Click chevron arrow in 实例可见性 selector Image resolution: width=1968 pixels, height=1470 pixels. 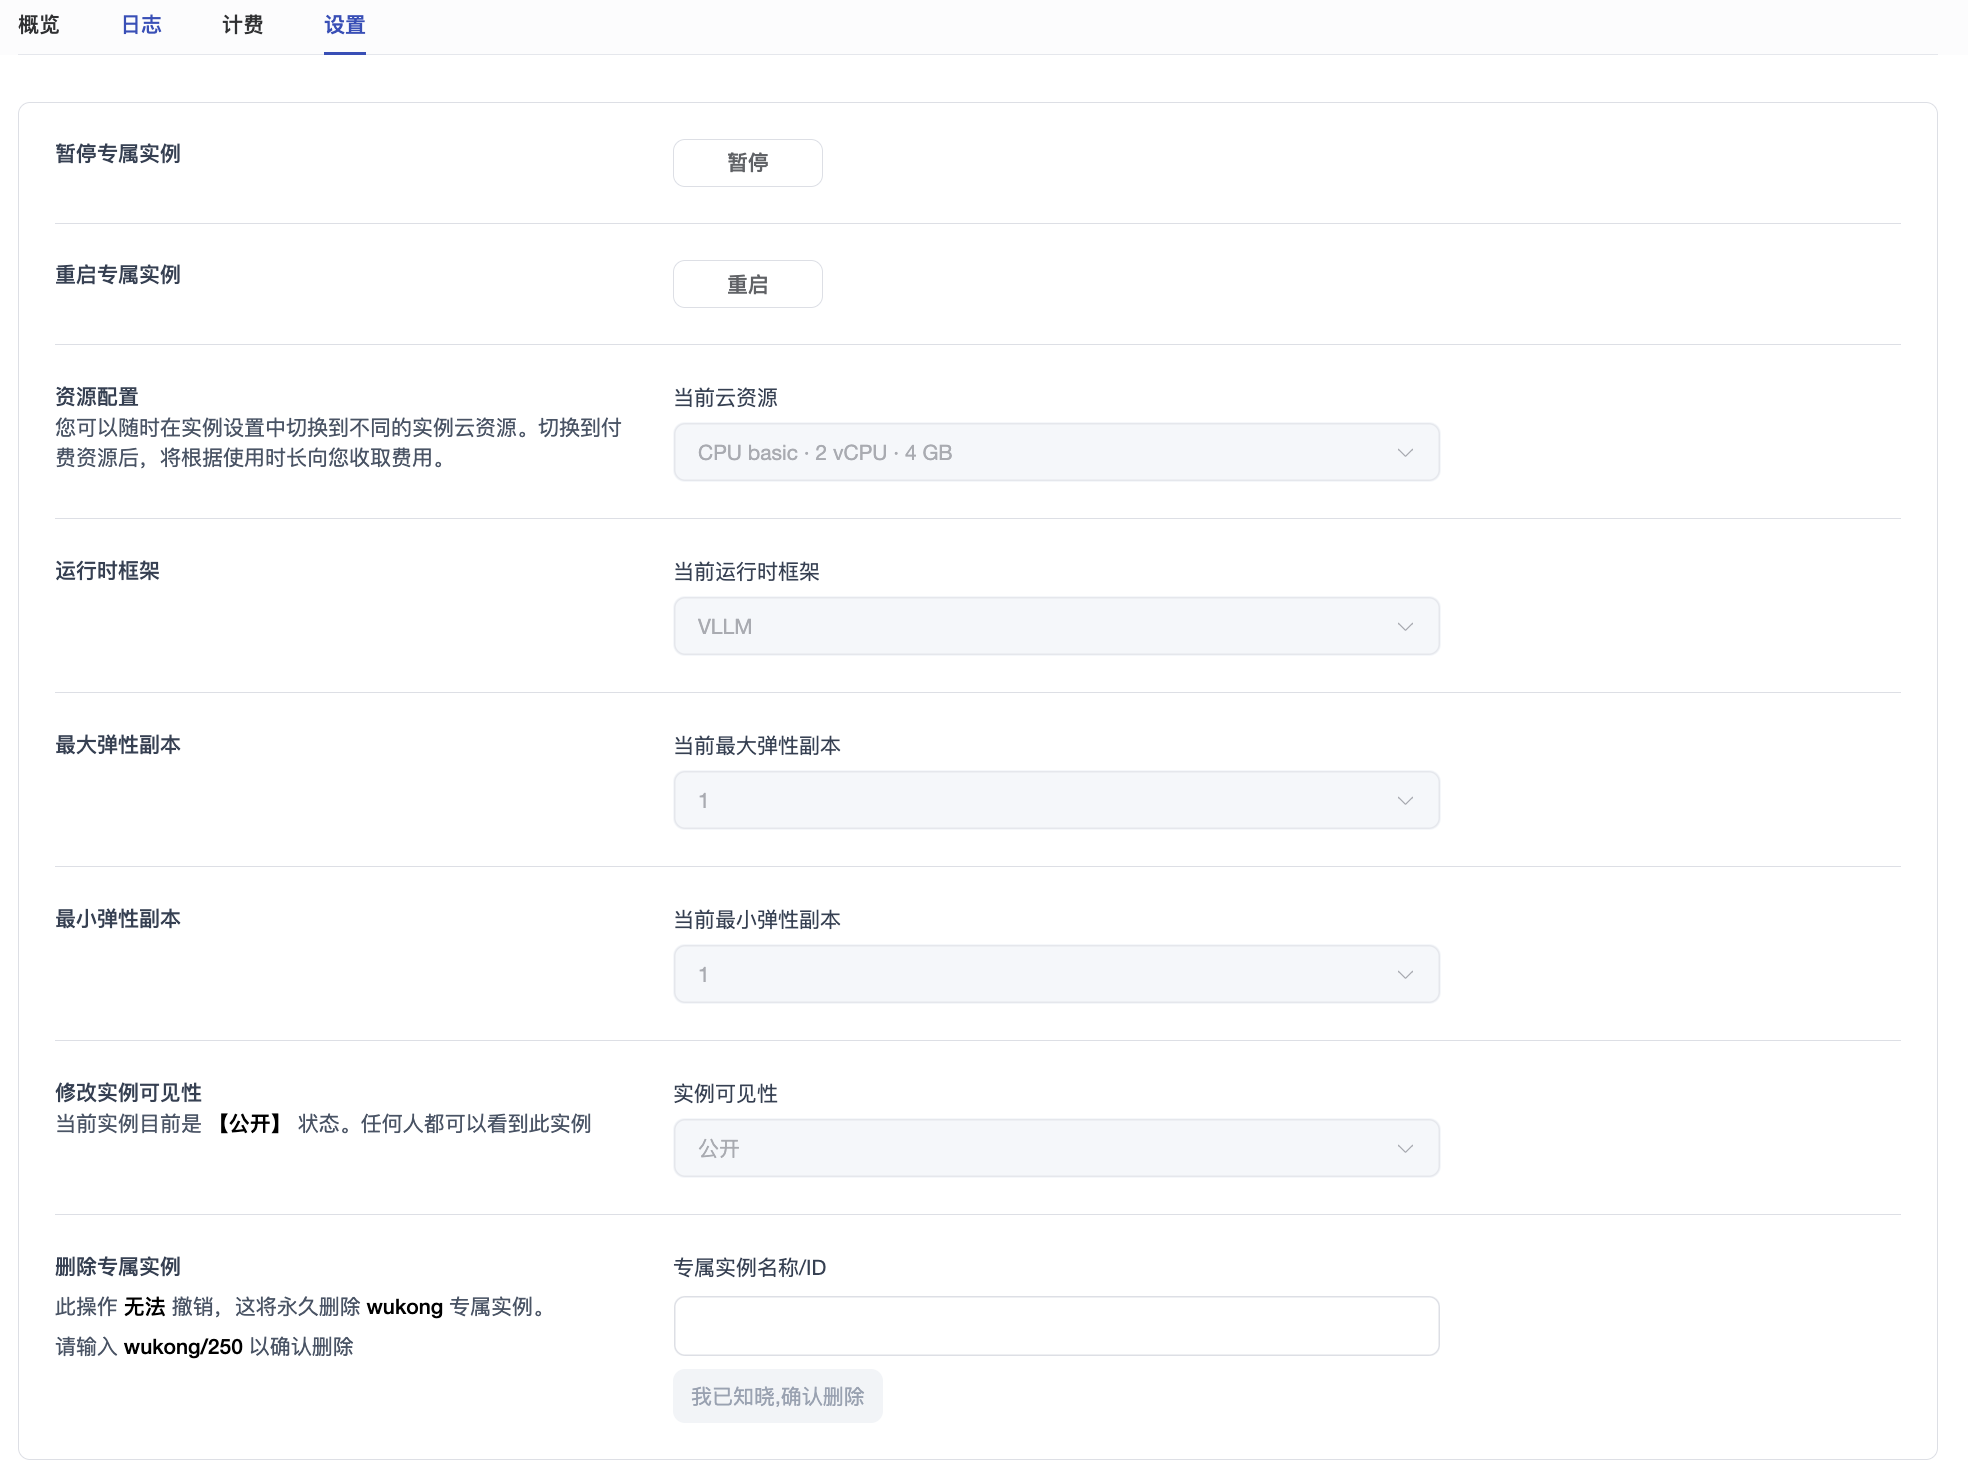pyautogui.click(x=1405, y=1149)
